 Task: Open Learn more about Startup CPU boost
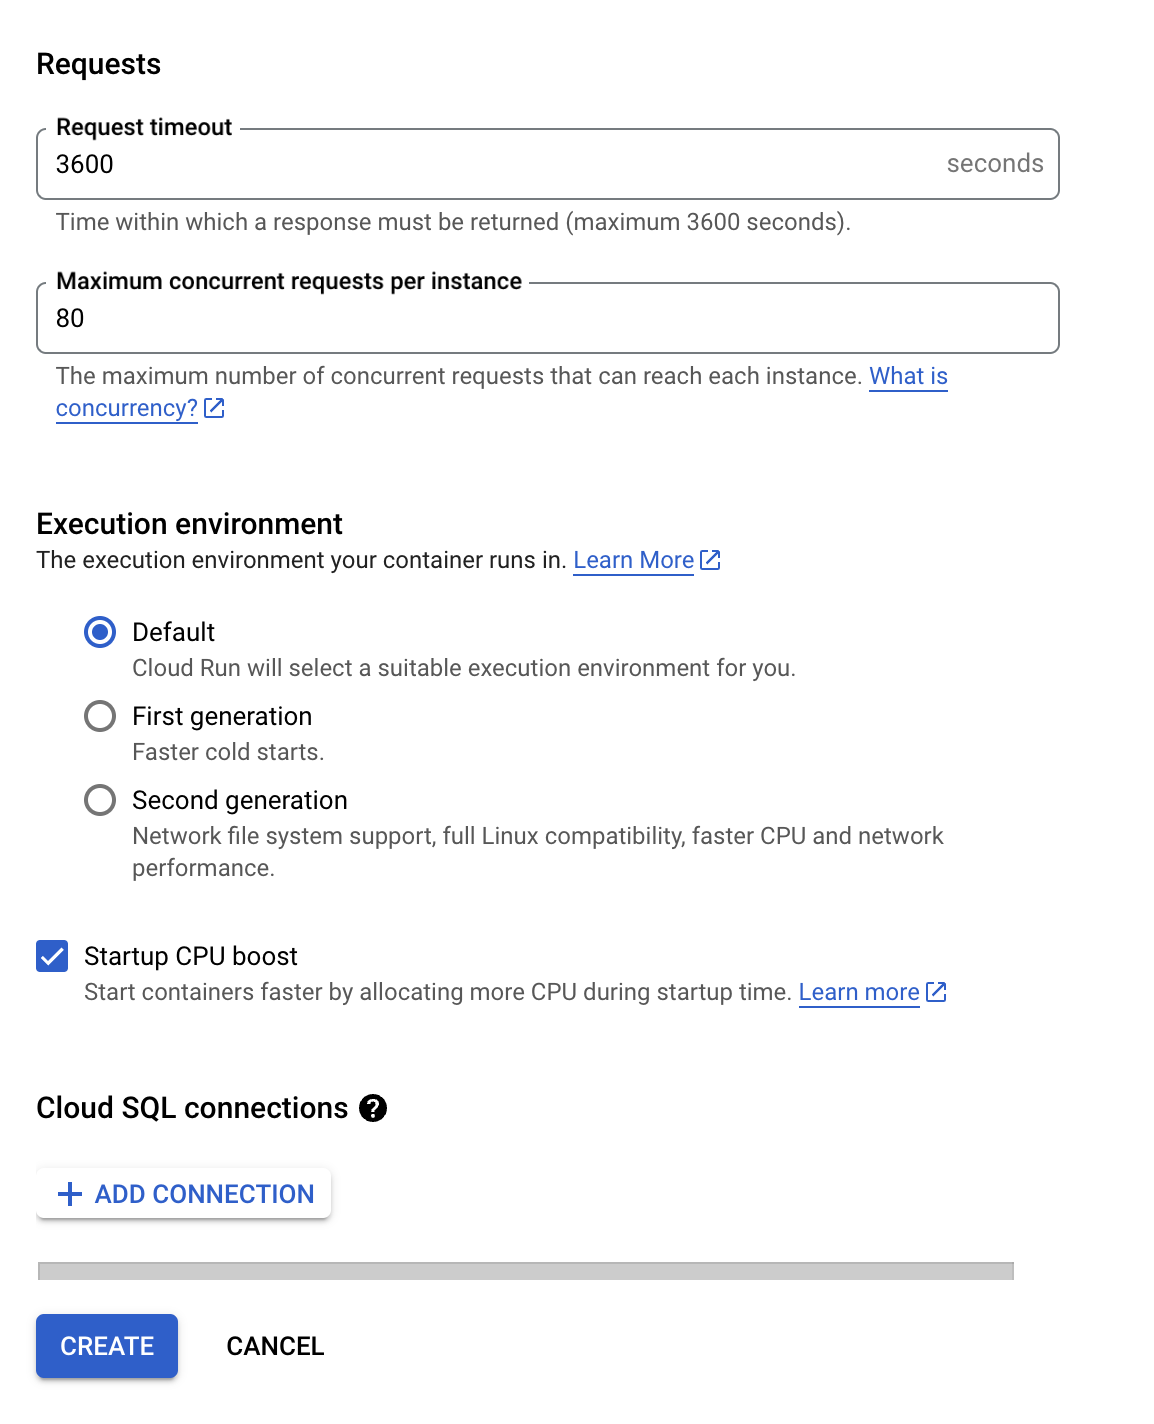coord(858,992)
